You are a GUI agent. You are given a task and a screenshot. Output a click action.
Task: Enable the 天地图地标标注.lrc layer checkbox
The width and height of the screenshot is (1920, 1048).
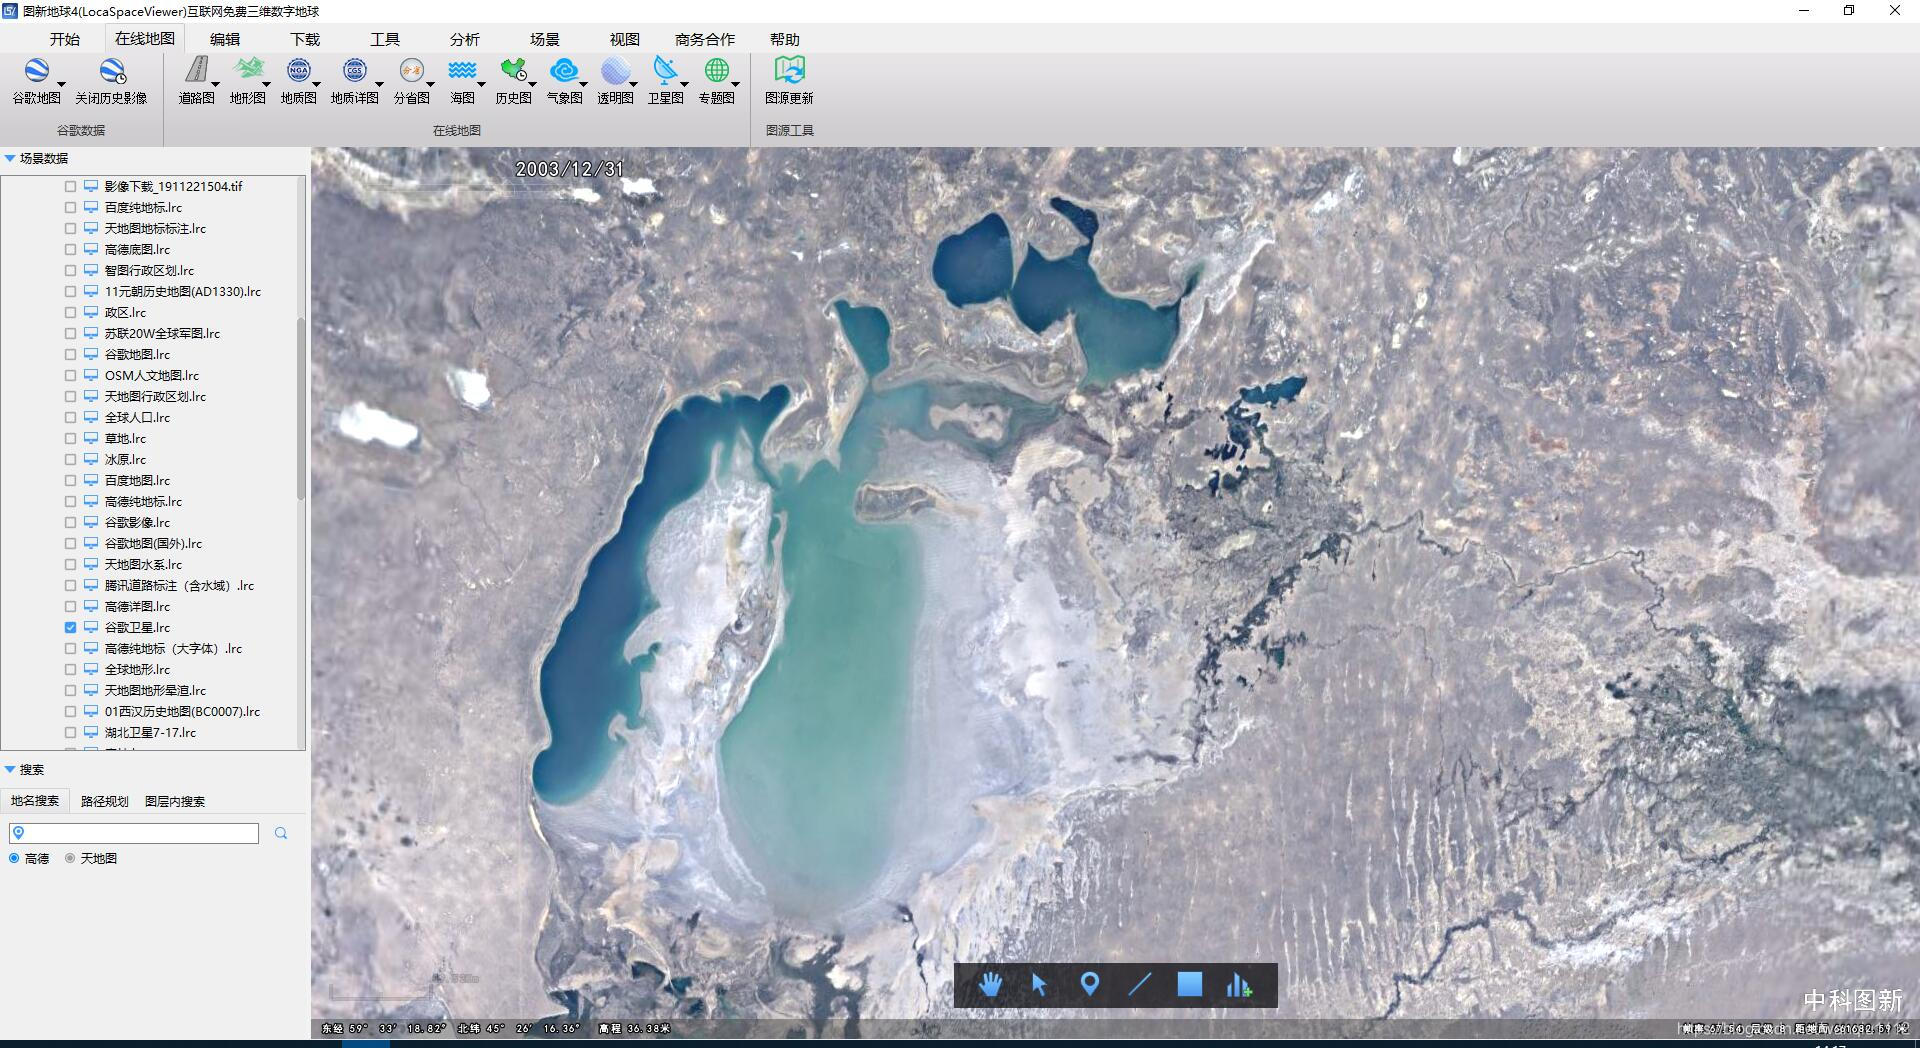70,228
